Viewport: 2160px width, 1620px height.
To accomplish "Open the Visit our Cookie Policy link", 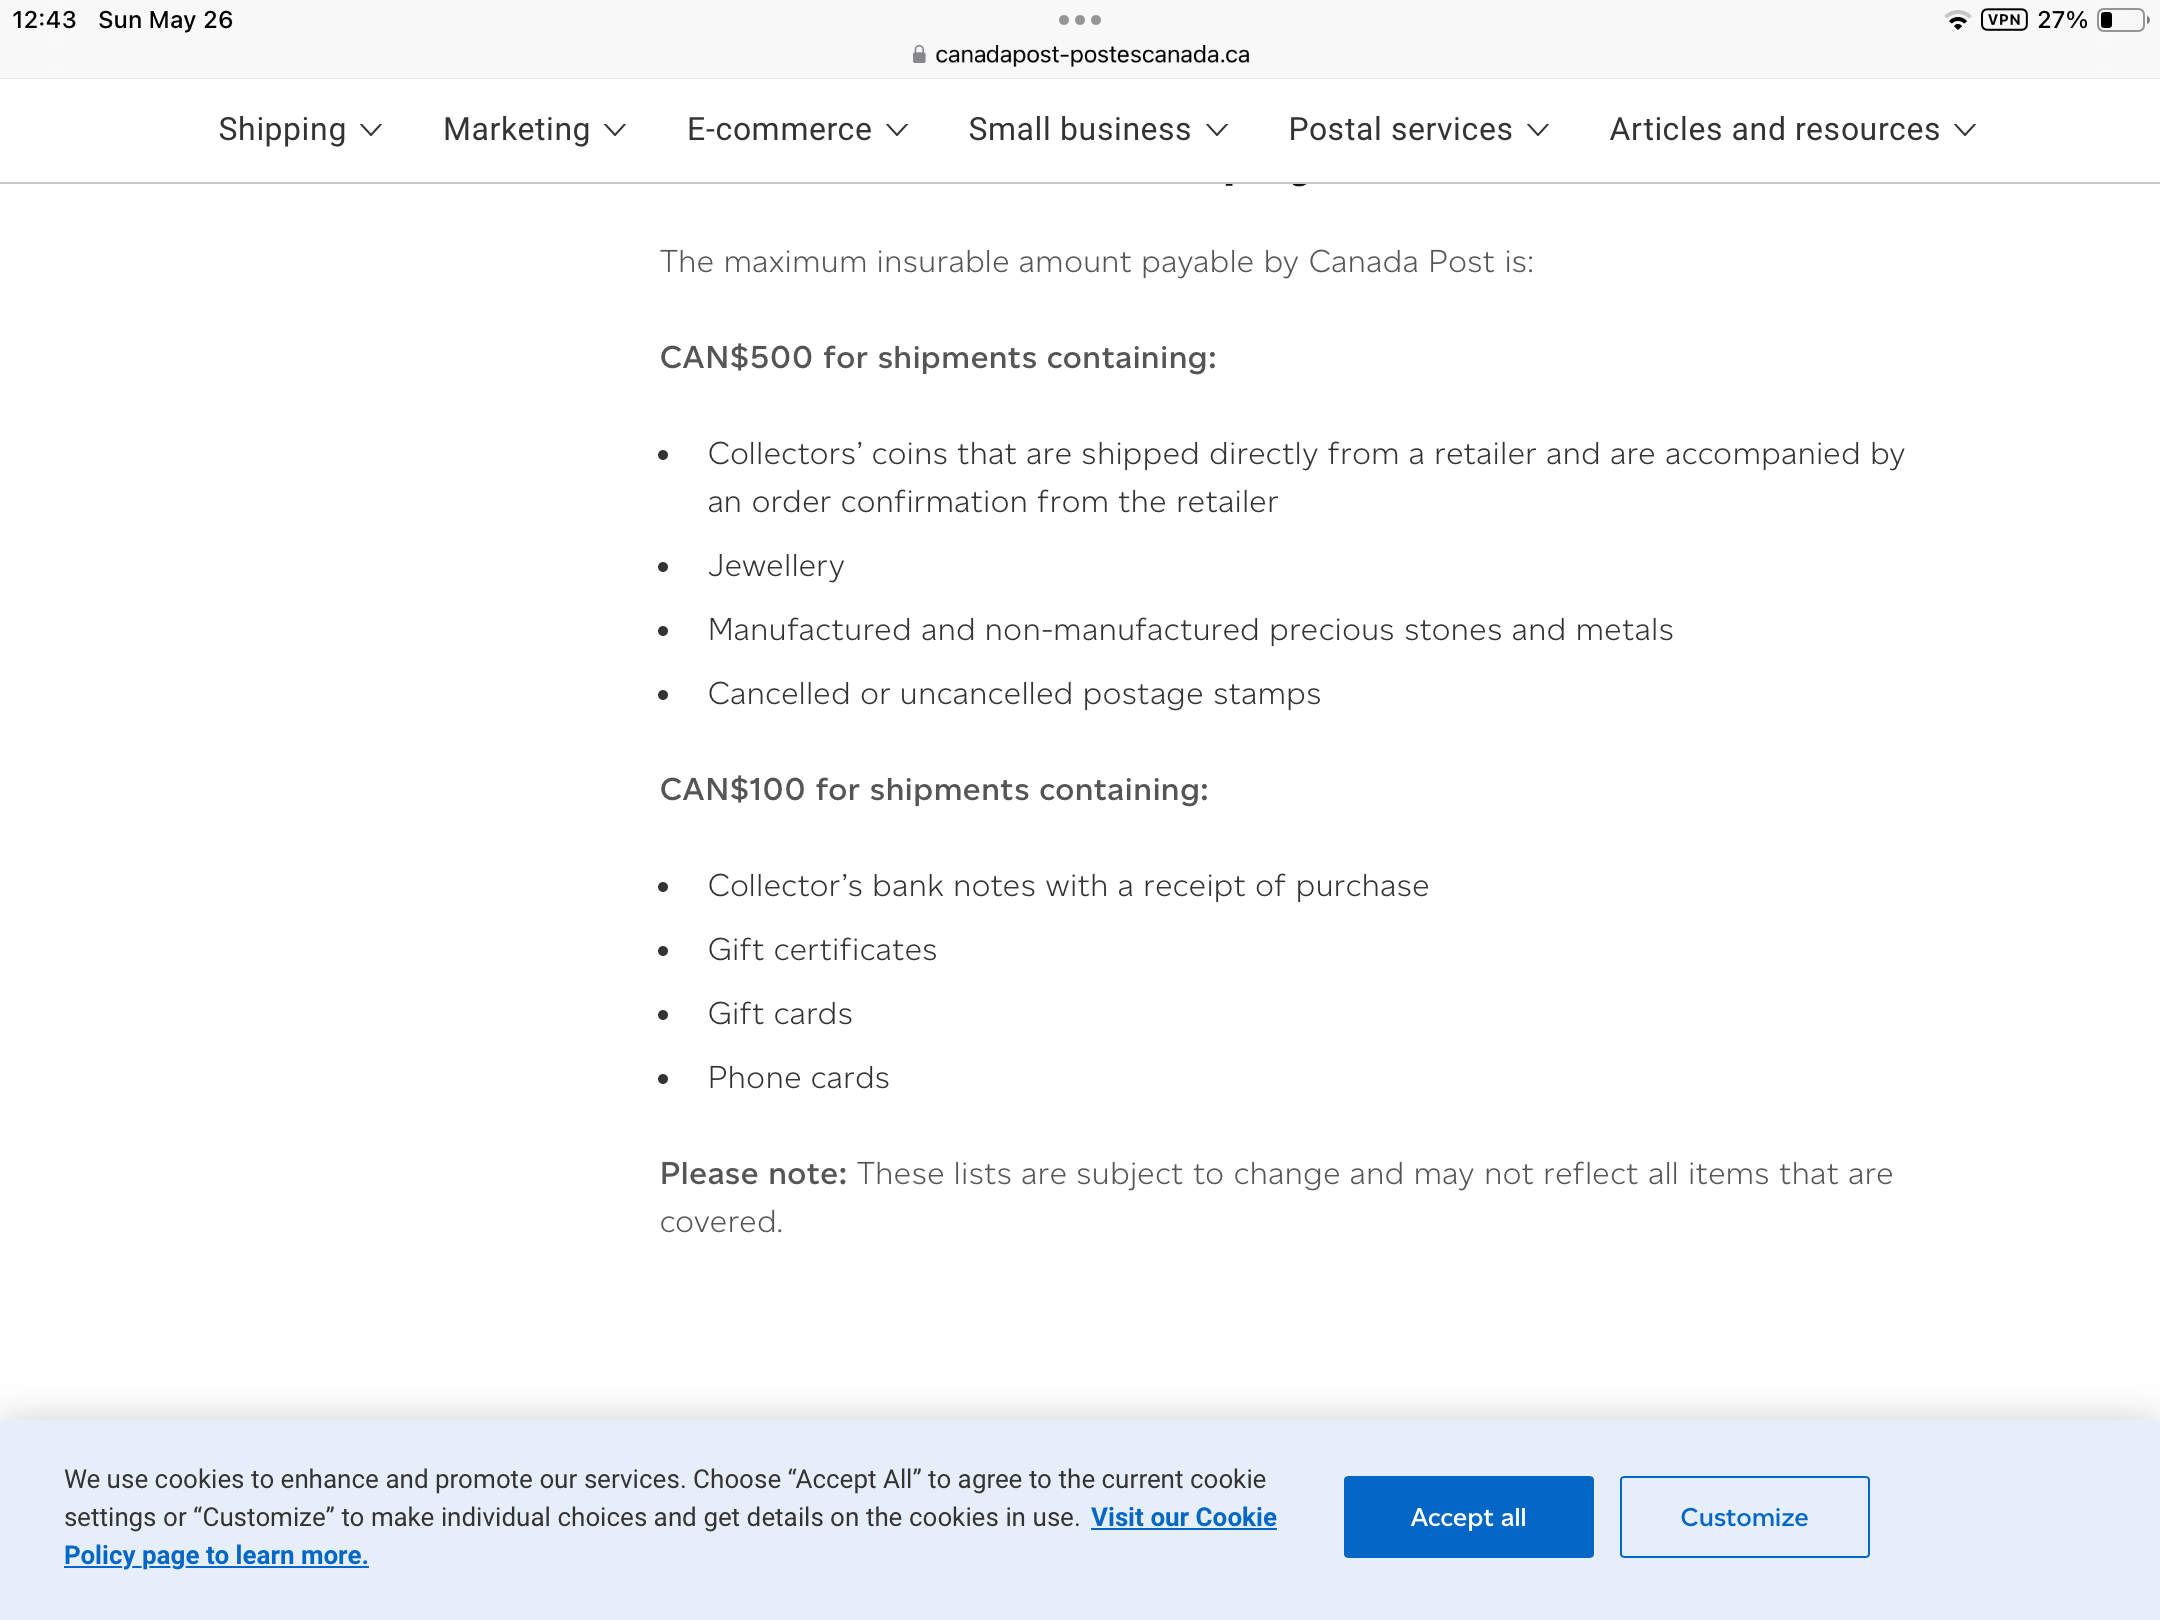I will pyautogui.click(x=1183, y=1517).
